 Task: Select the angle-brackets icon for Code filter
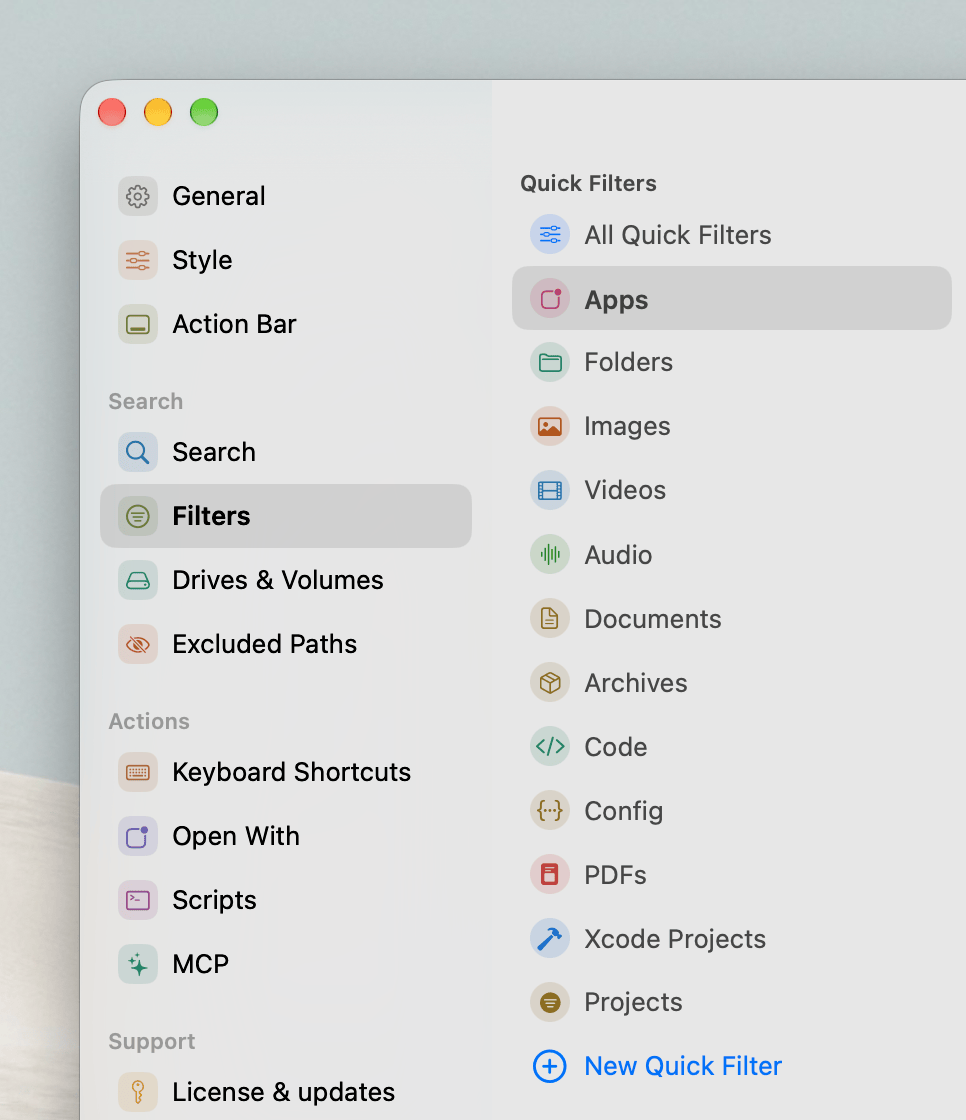[550, 746]
